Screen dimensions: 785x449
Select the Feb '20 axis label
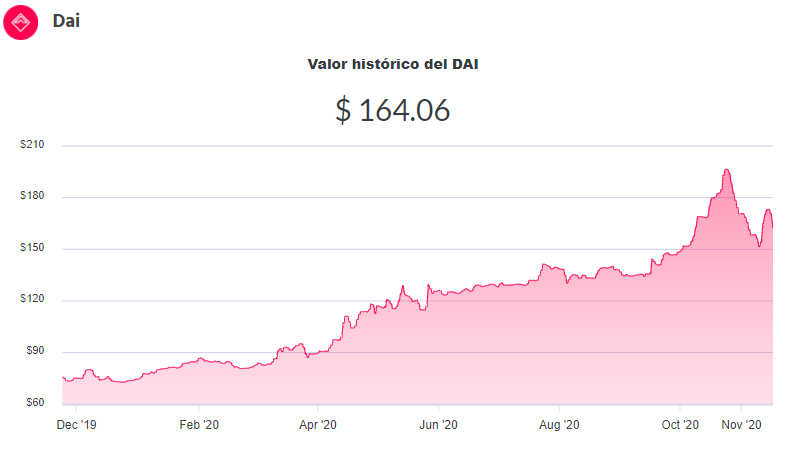click(x=199, y=425)
